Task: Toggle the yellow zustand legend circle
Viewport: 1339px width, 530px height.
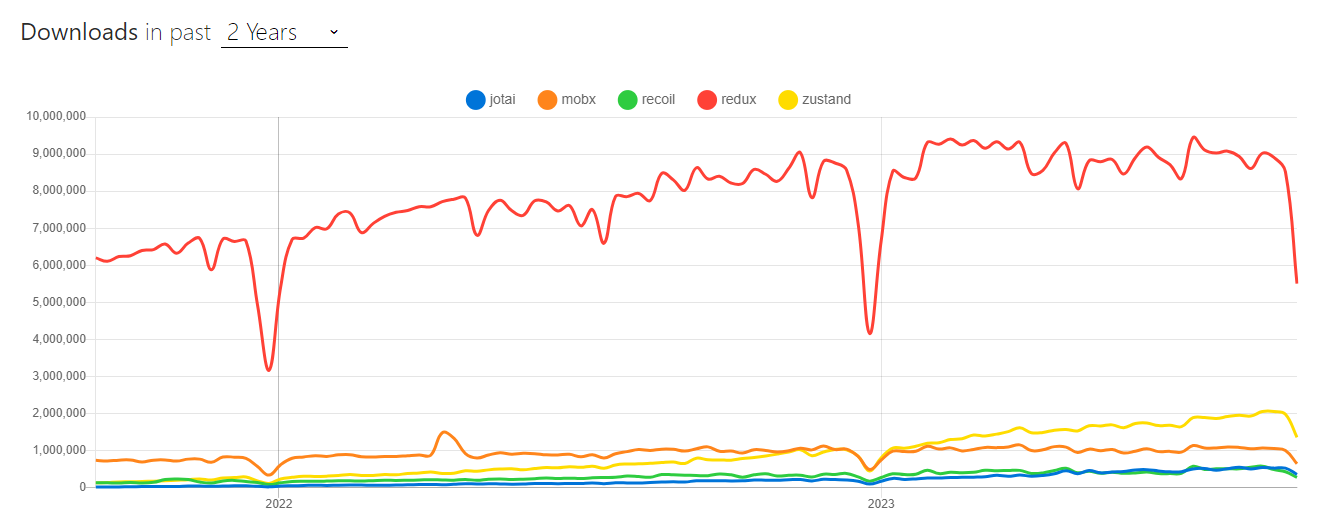Action: click(788, 99)
